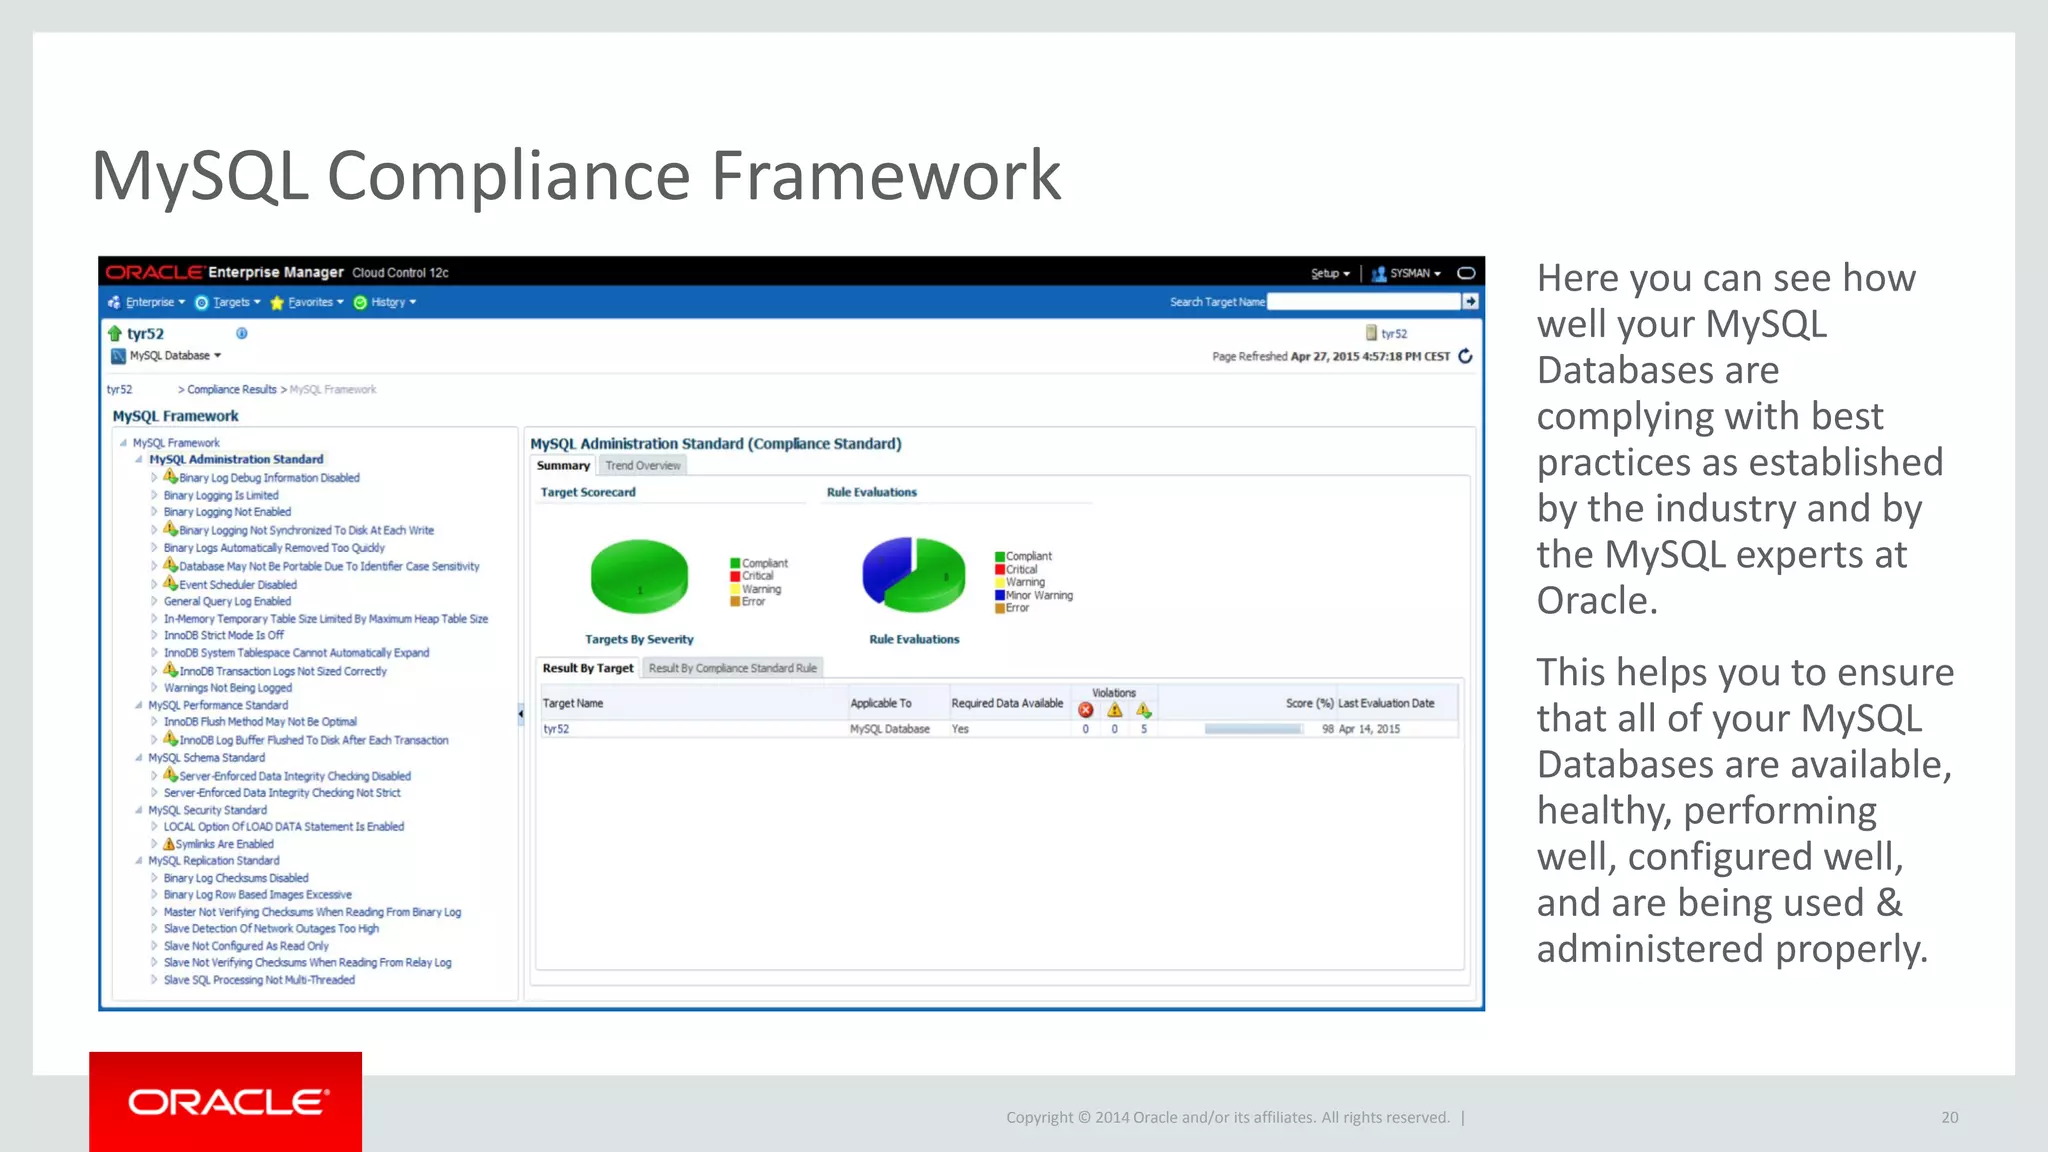This screenshot has width=2048, height=1152.
Task: Open the Targets menu
Action: click(228, 302)
